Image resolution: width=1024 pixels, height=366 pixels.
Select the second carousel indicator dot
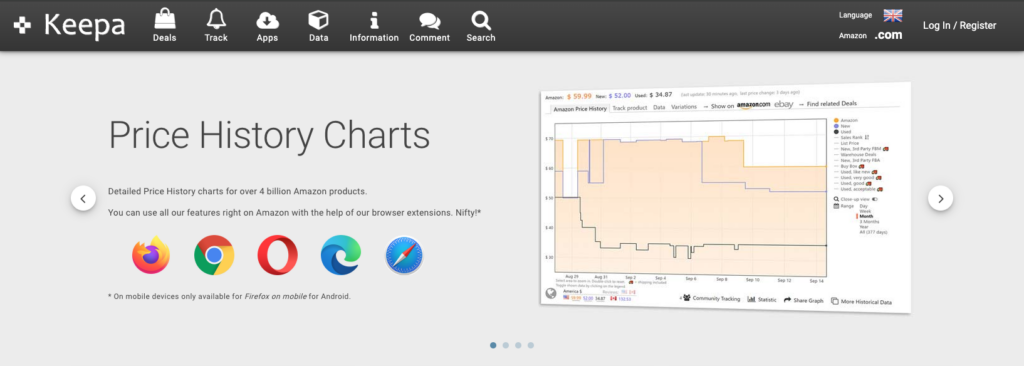click(505, 345)
